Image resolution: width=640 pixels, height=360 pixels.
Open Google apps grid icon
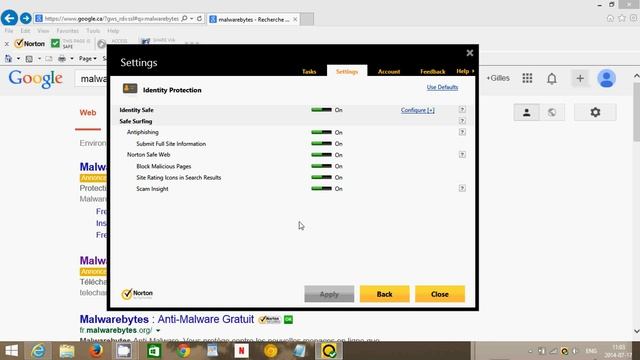coord(527,78)
